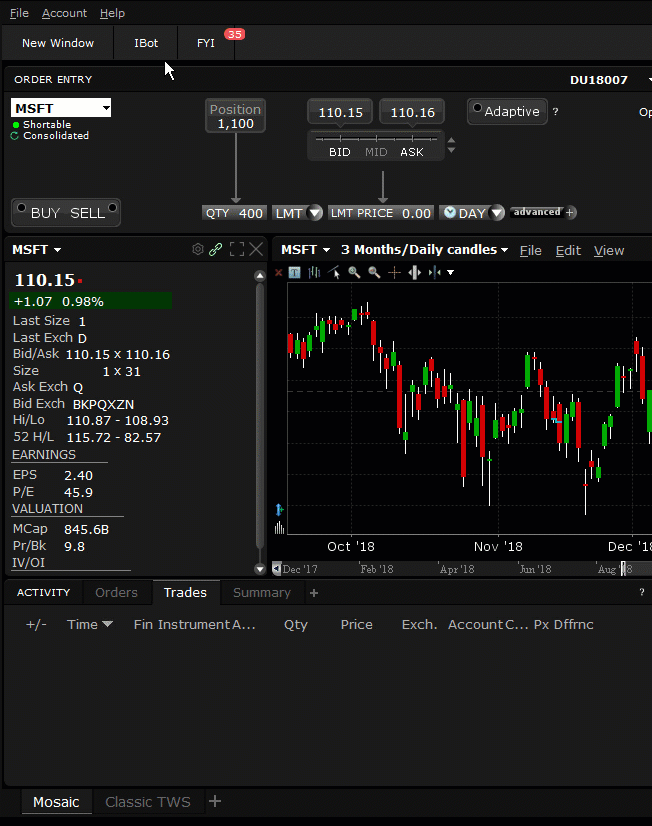Open the chart Edit menu
This screenshot has width=652, height=826.
[568, 251]
